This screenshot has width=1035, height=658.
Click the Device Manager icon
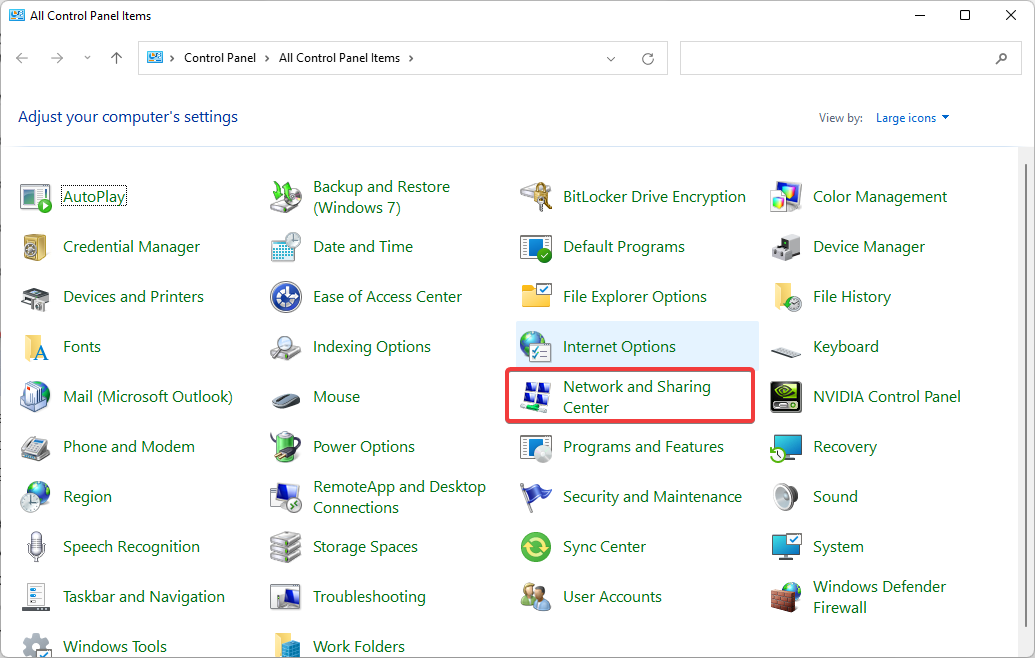pyautogui.click(x=786, y=247)
